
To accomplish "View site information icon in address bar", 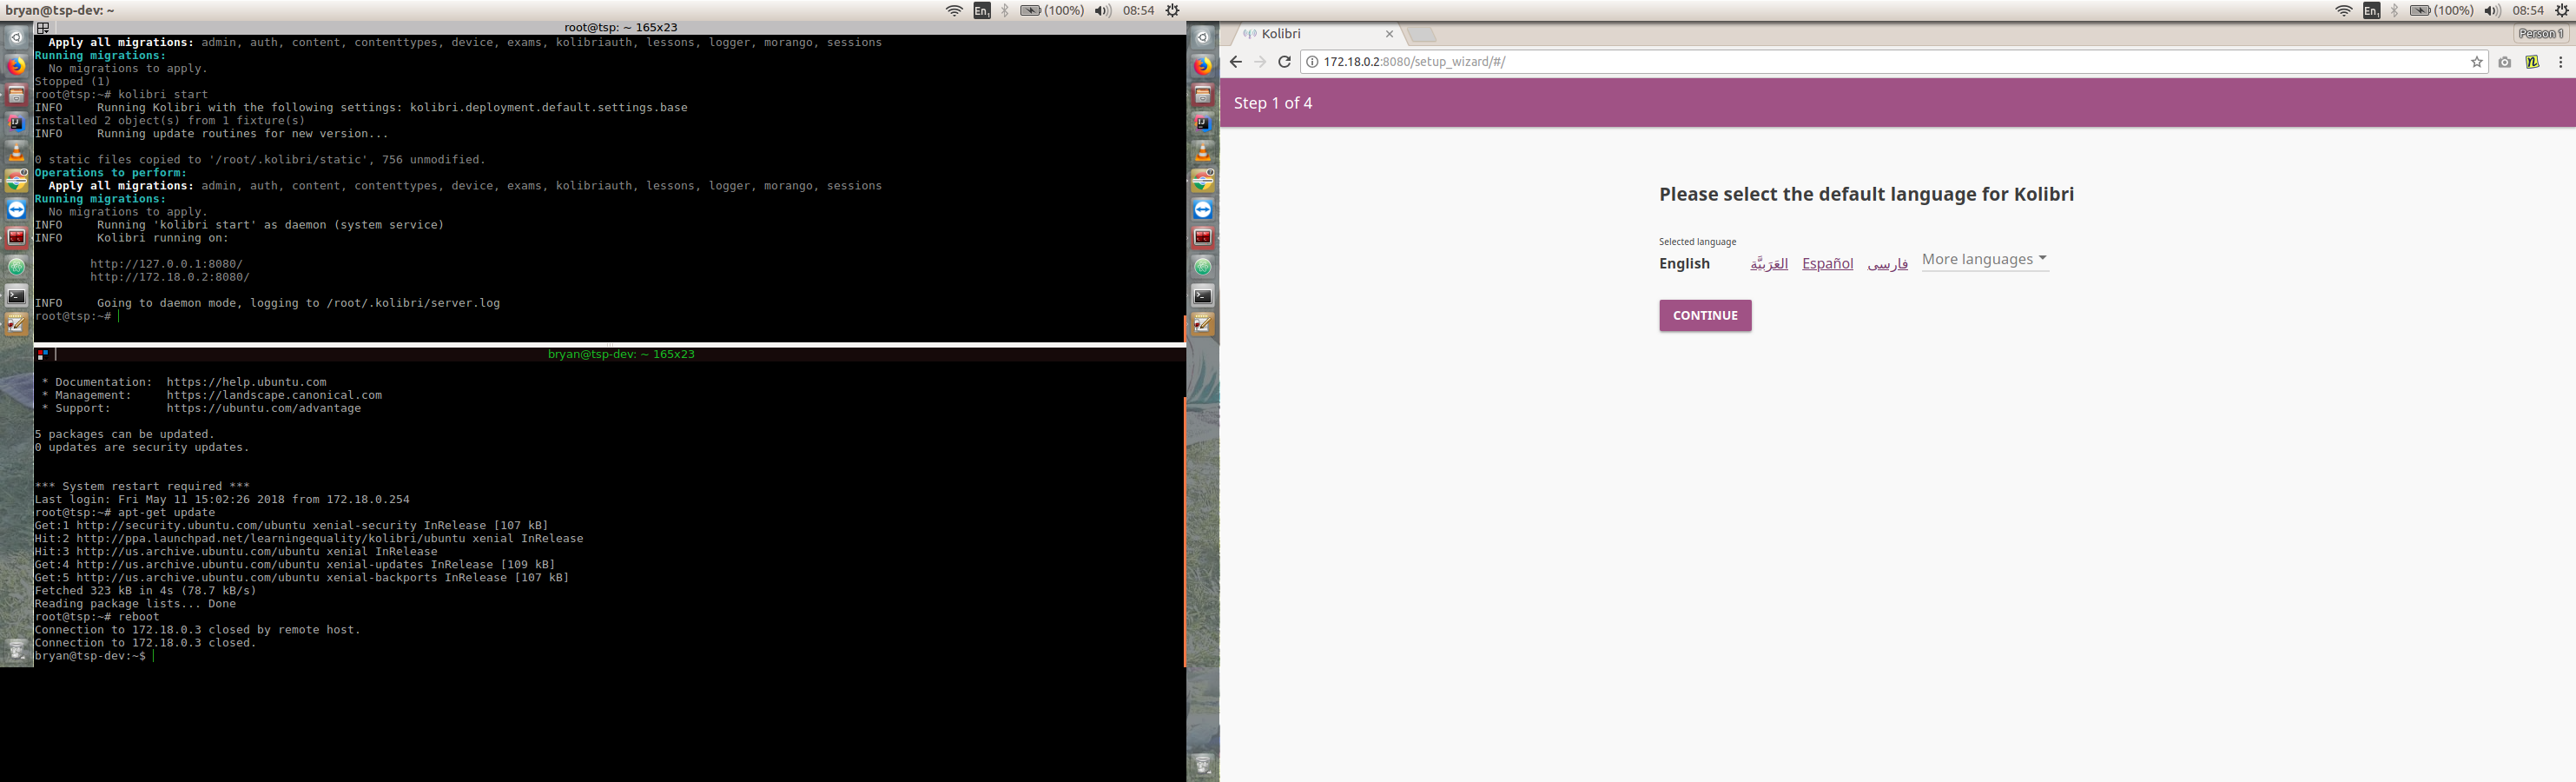I will tap(1312, 62).
